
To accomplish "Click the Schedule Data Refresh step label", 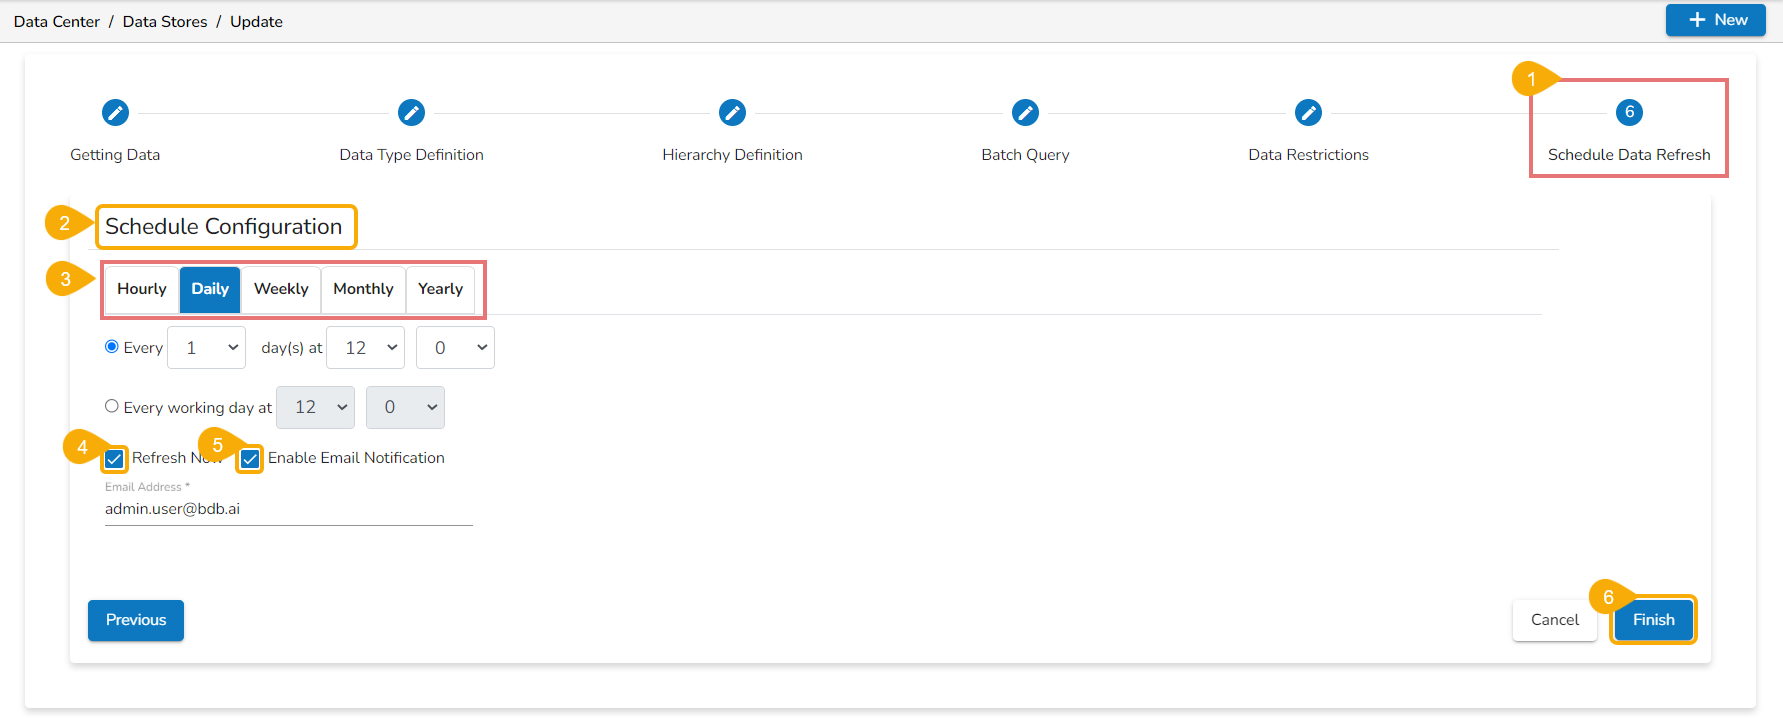I will (x=1629, y=155).
